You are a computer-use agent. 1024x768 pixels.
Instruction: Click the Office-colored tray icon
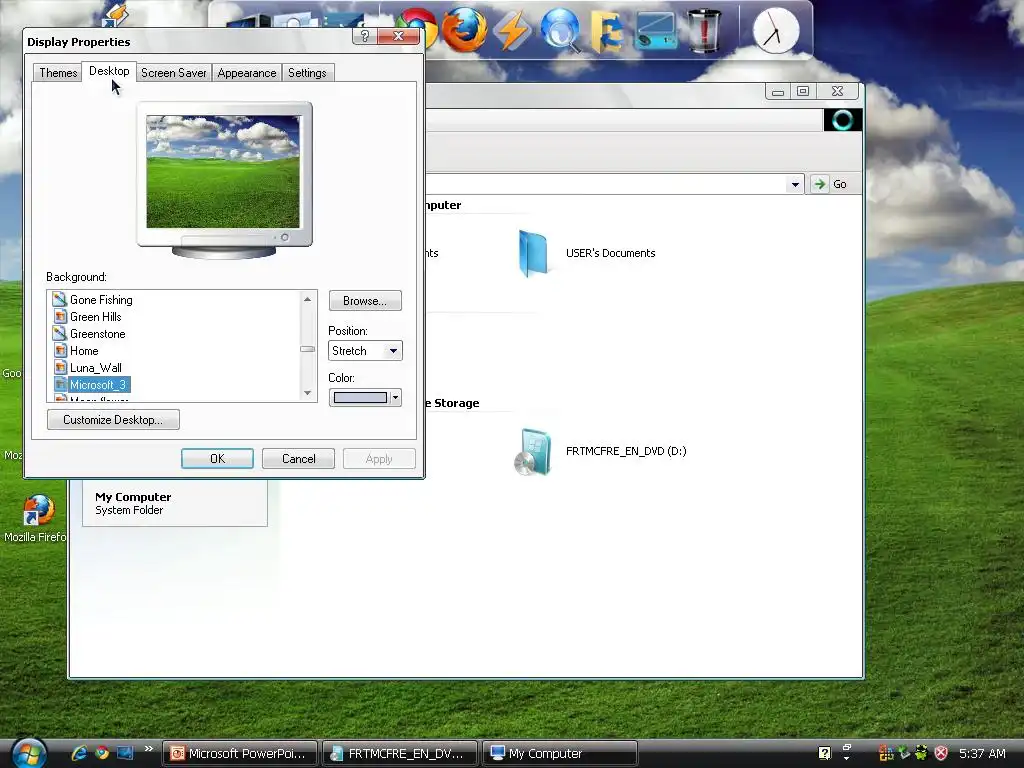point(886,753)
